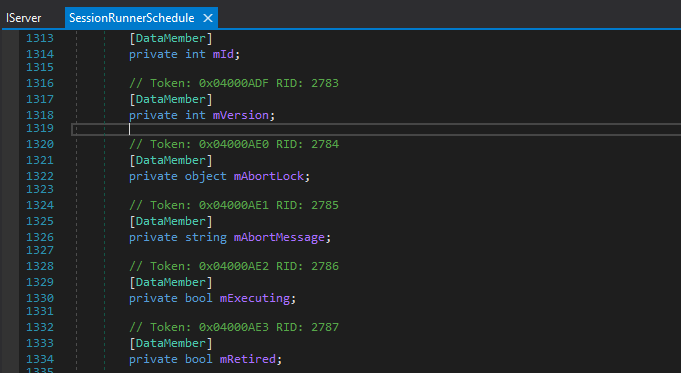Click the mVersion field identifier
This screenshot has width=681, height=373.
(x=241, y=115)
